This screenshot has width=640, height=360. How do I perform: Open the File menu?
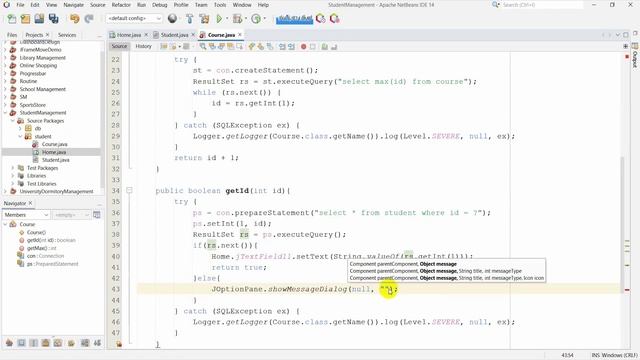click(20, 5)
